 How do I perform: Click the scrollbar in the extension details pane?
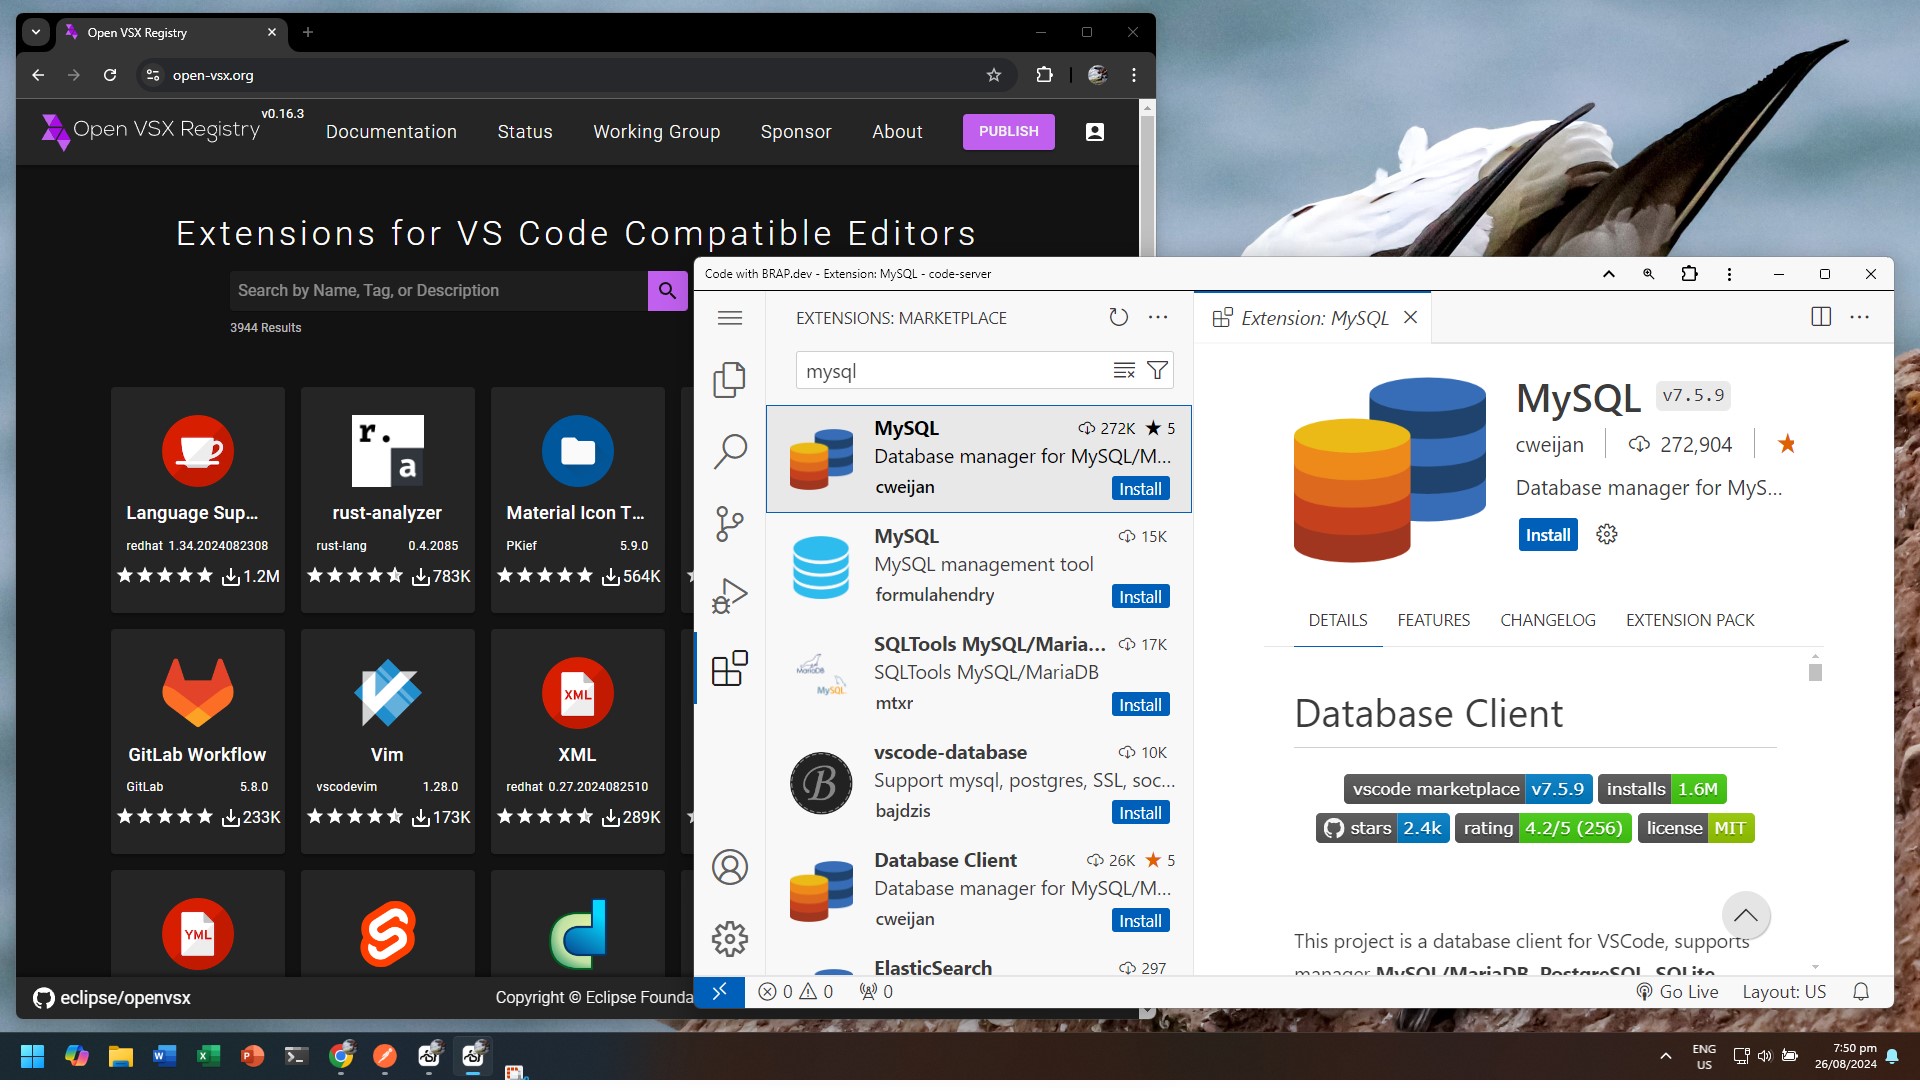point(1813,673)
